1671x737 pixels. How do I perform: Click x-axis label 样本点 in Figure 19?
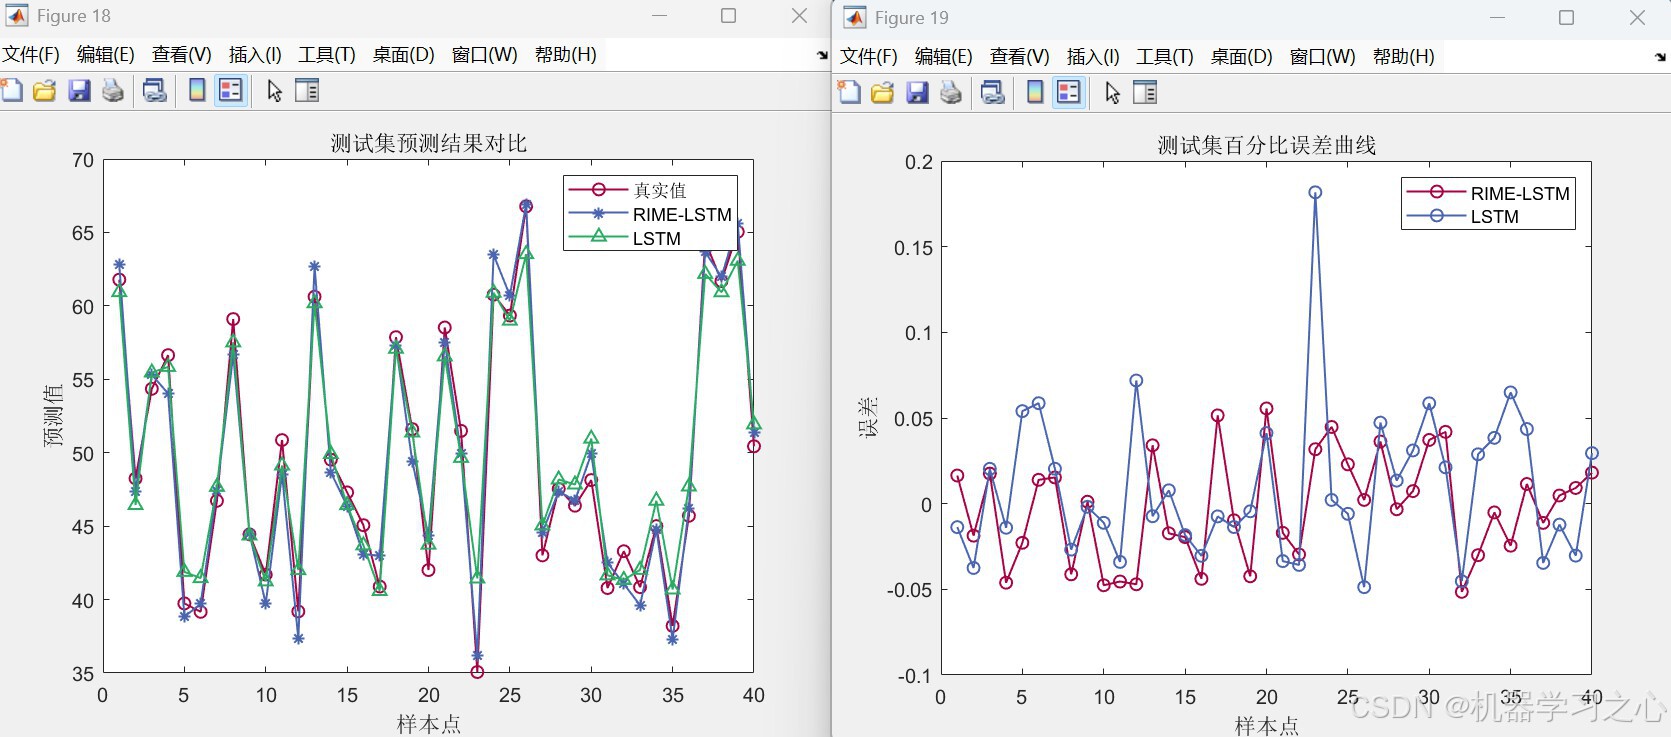[1267, 726]
